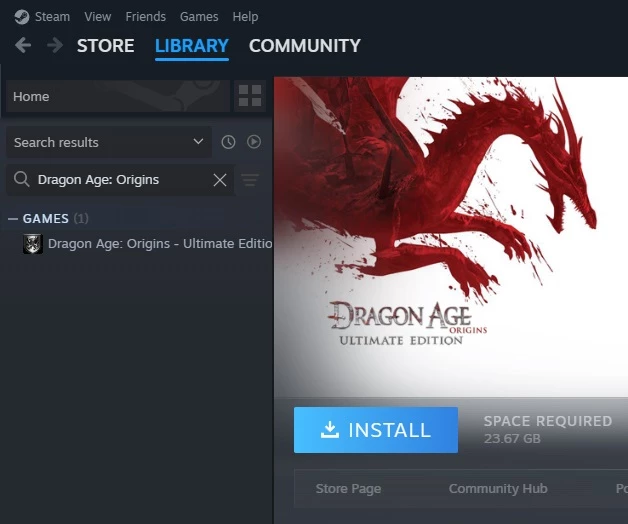Go back with the left arrow
The width and height of the screenshot is (628, 524).
click(x=23, y=45)
